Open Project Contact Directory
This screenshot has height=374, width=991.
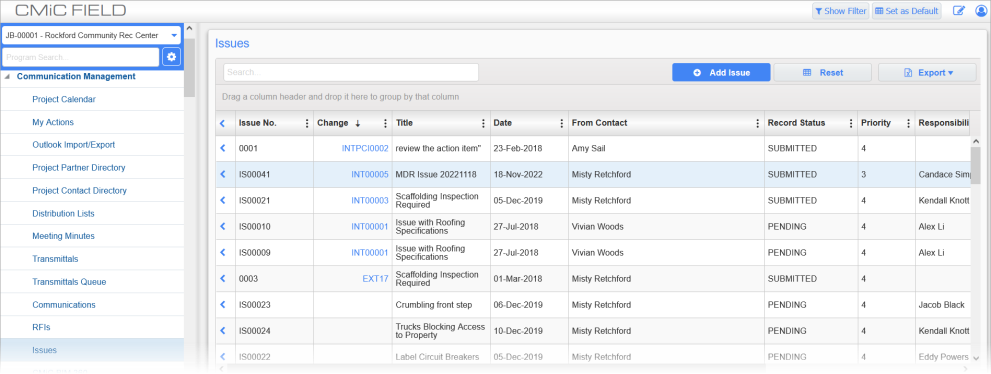(80, 190)
